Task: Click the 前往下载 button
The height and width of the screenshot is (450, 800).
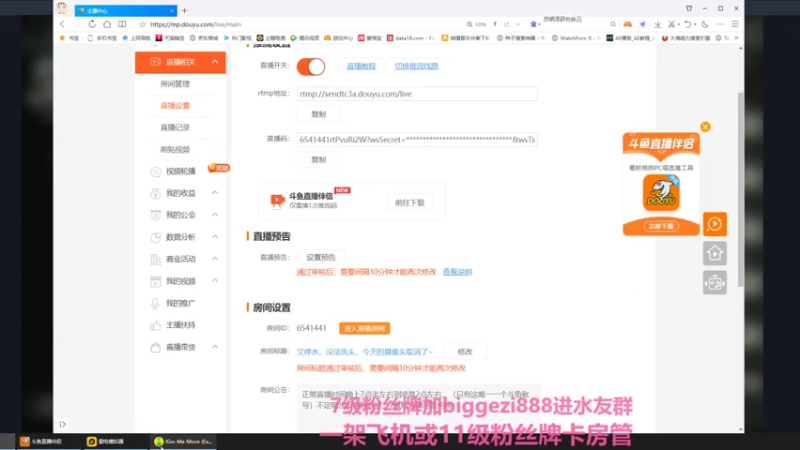Action: pyautogui.click(x=410, y=203)
